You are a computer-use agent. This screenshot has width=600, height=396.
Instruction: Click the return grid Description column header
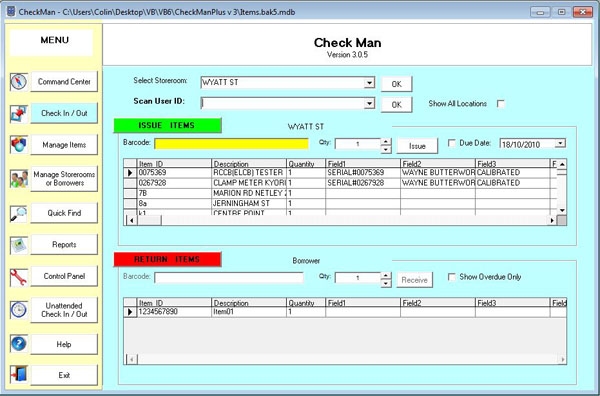[x=249, y=303]
